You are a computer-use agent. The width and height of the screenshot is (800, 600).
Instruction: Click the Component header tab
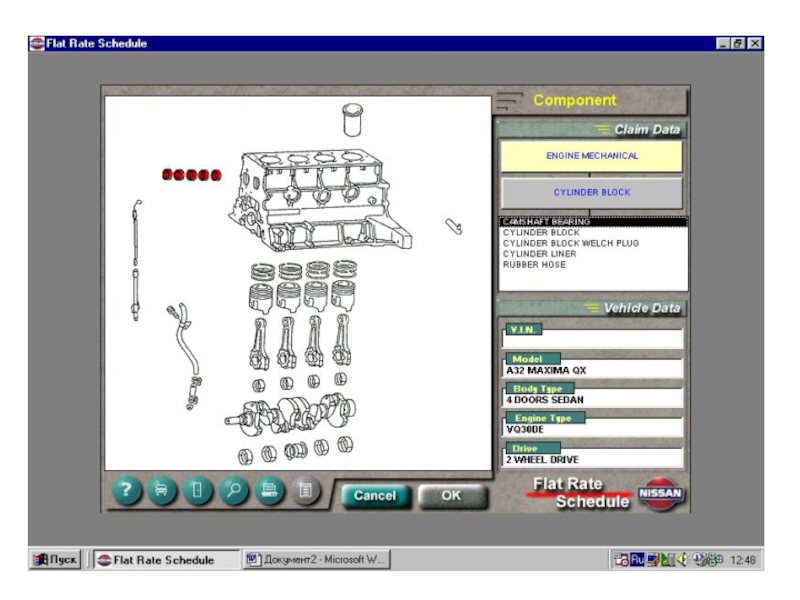591,101
